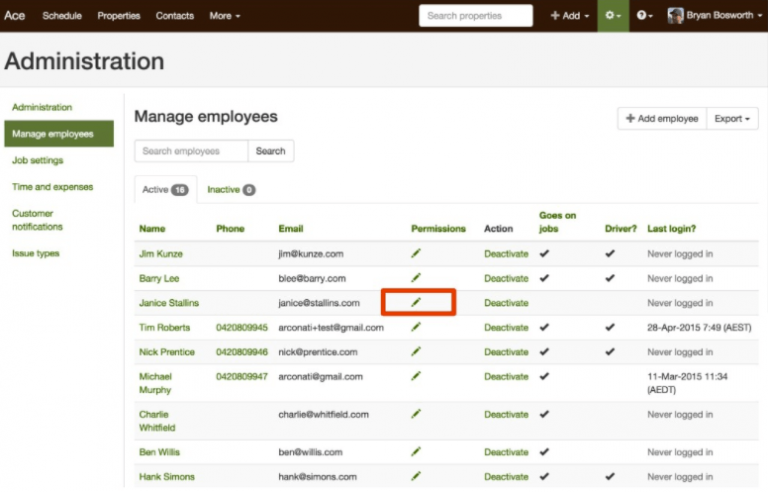Click Barry Lee's permissions pencil icon
The height and width of the screenshot is (492, 768).
pos(416,278)
